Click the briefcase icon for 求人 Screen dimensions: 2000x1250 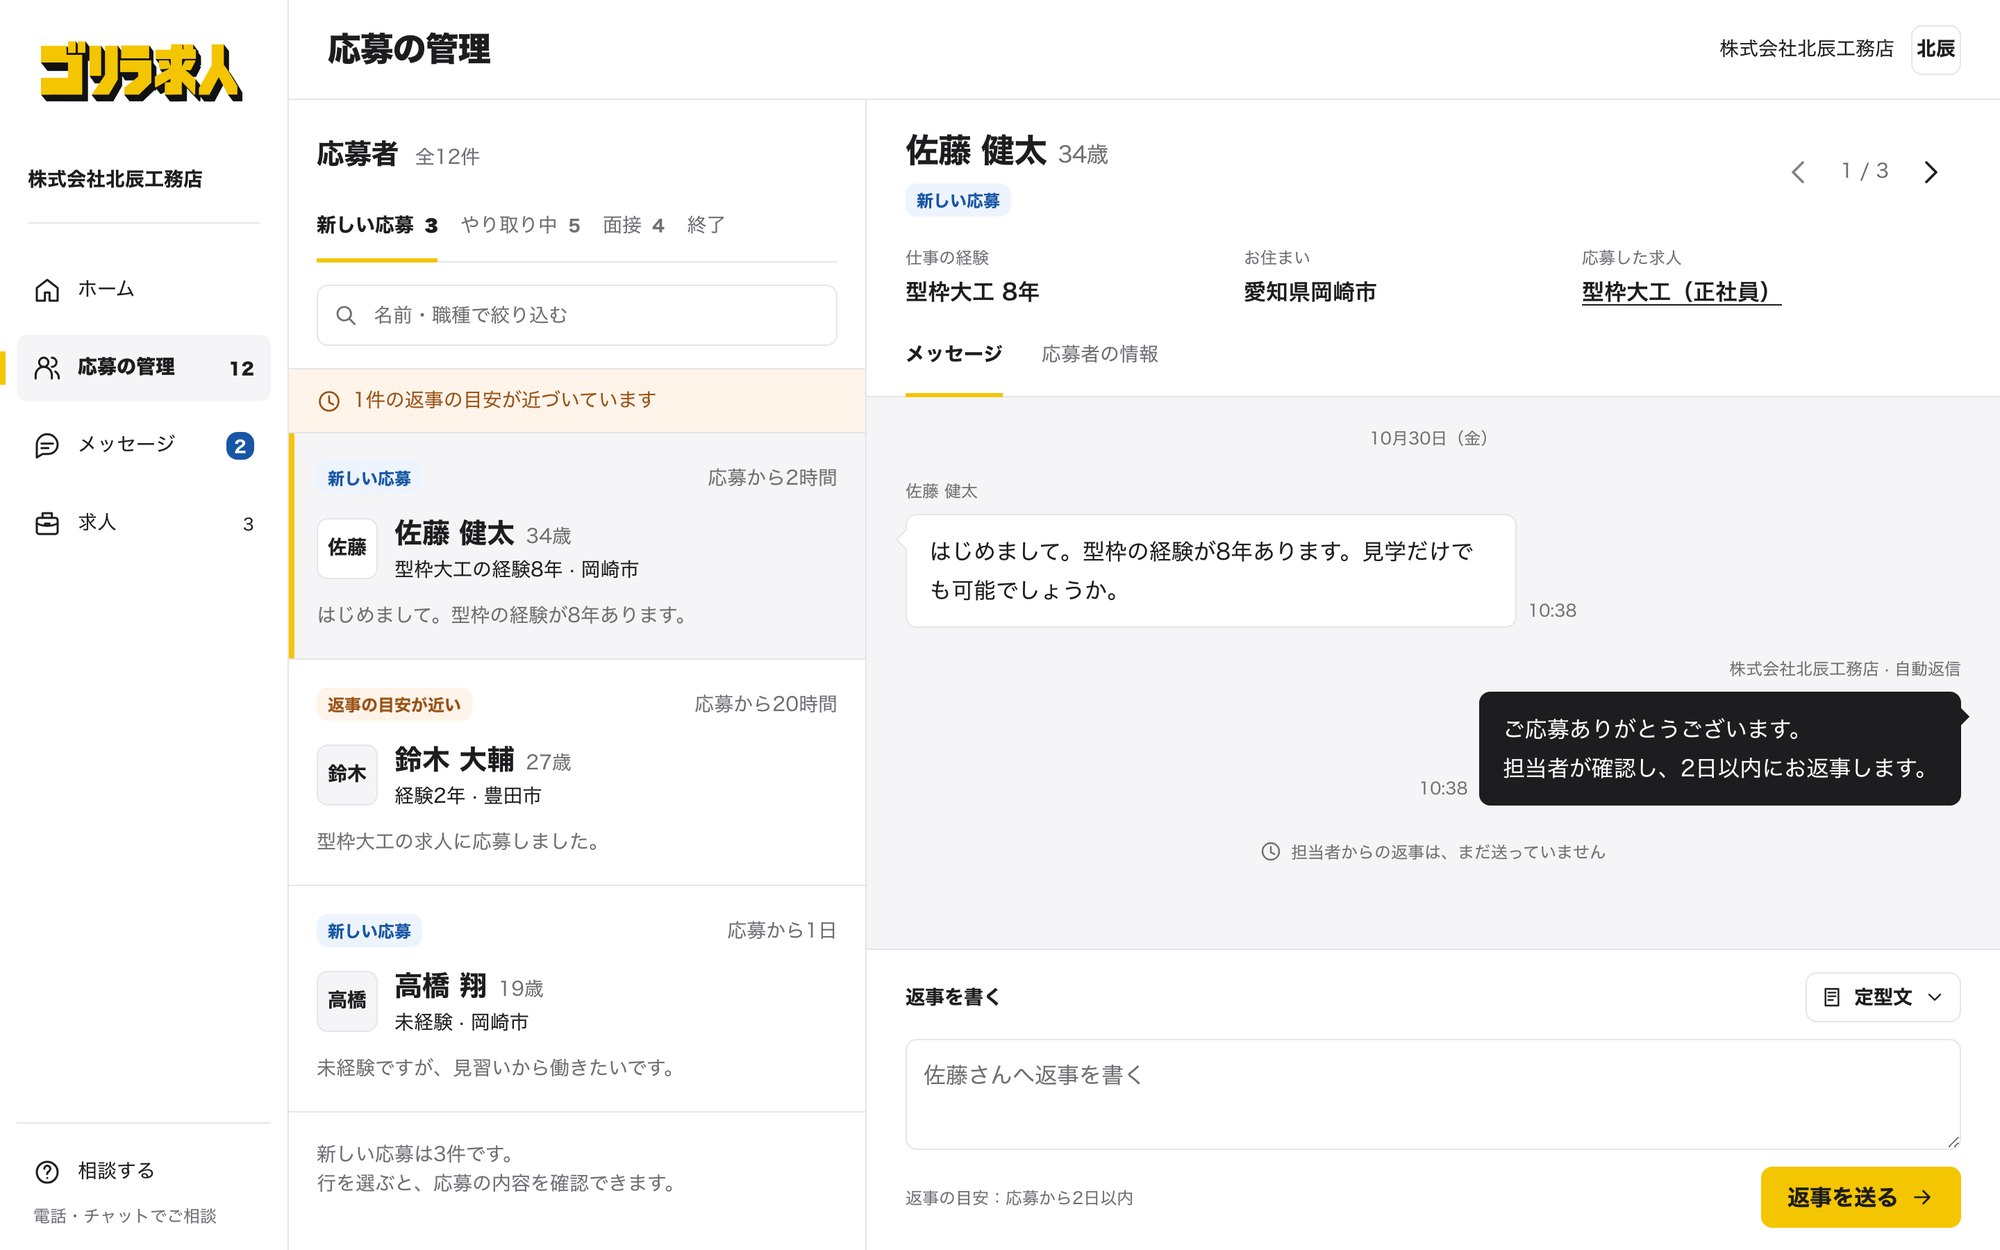(47, 523)
